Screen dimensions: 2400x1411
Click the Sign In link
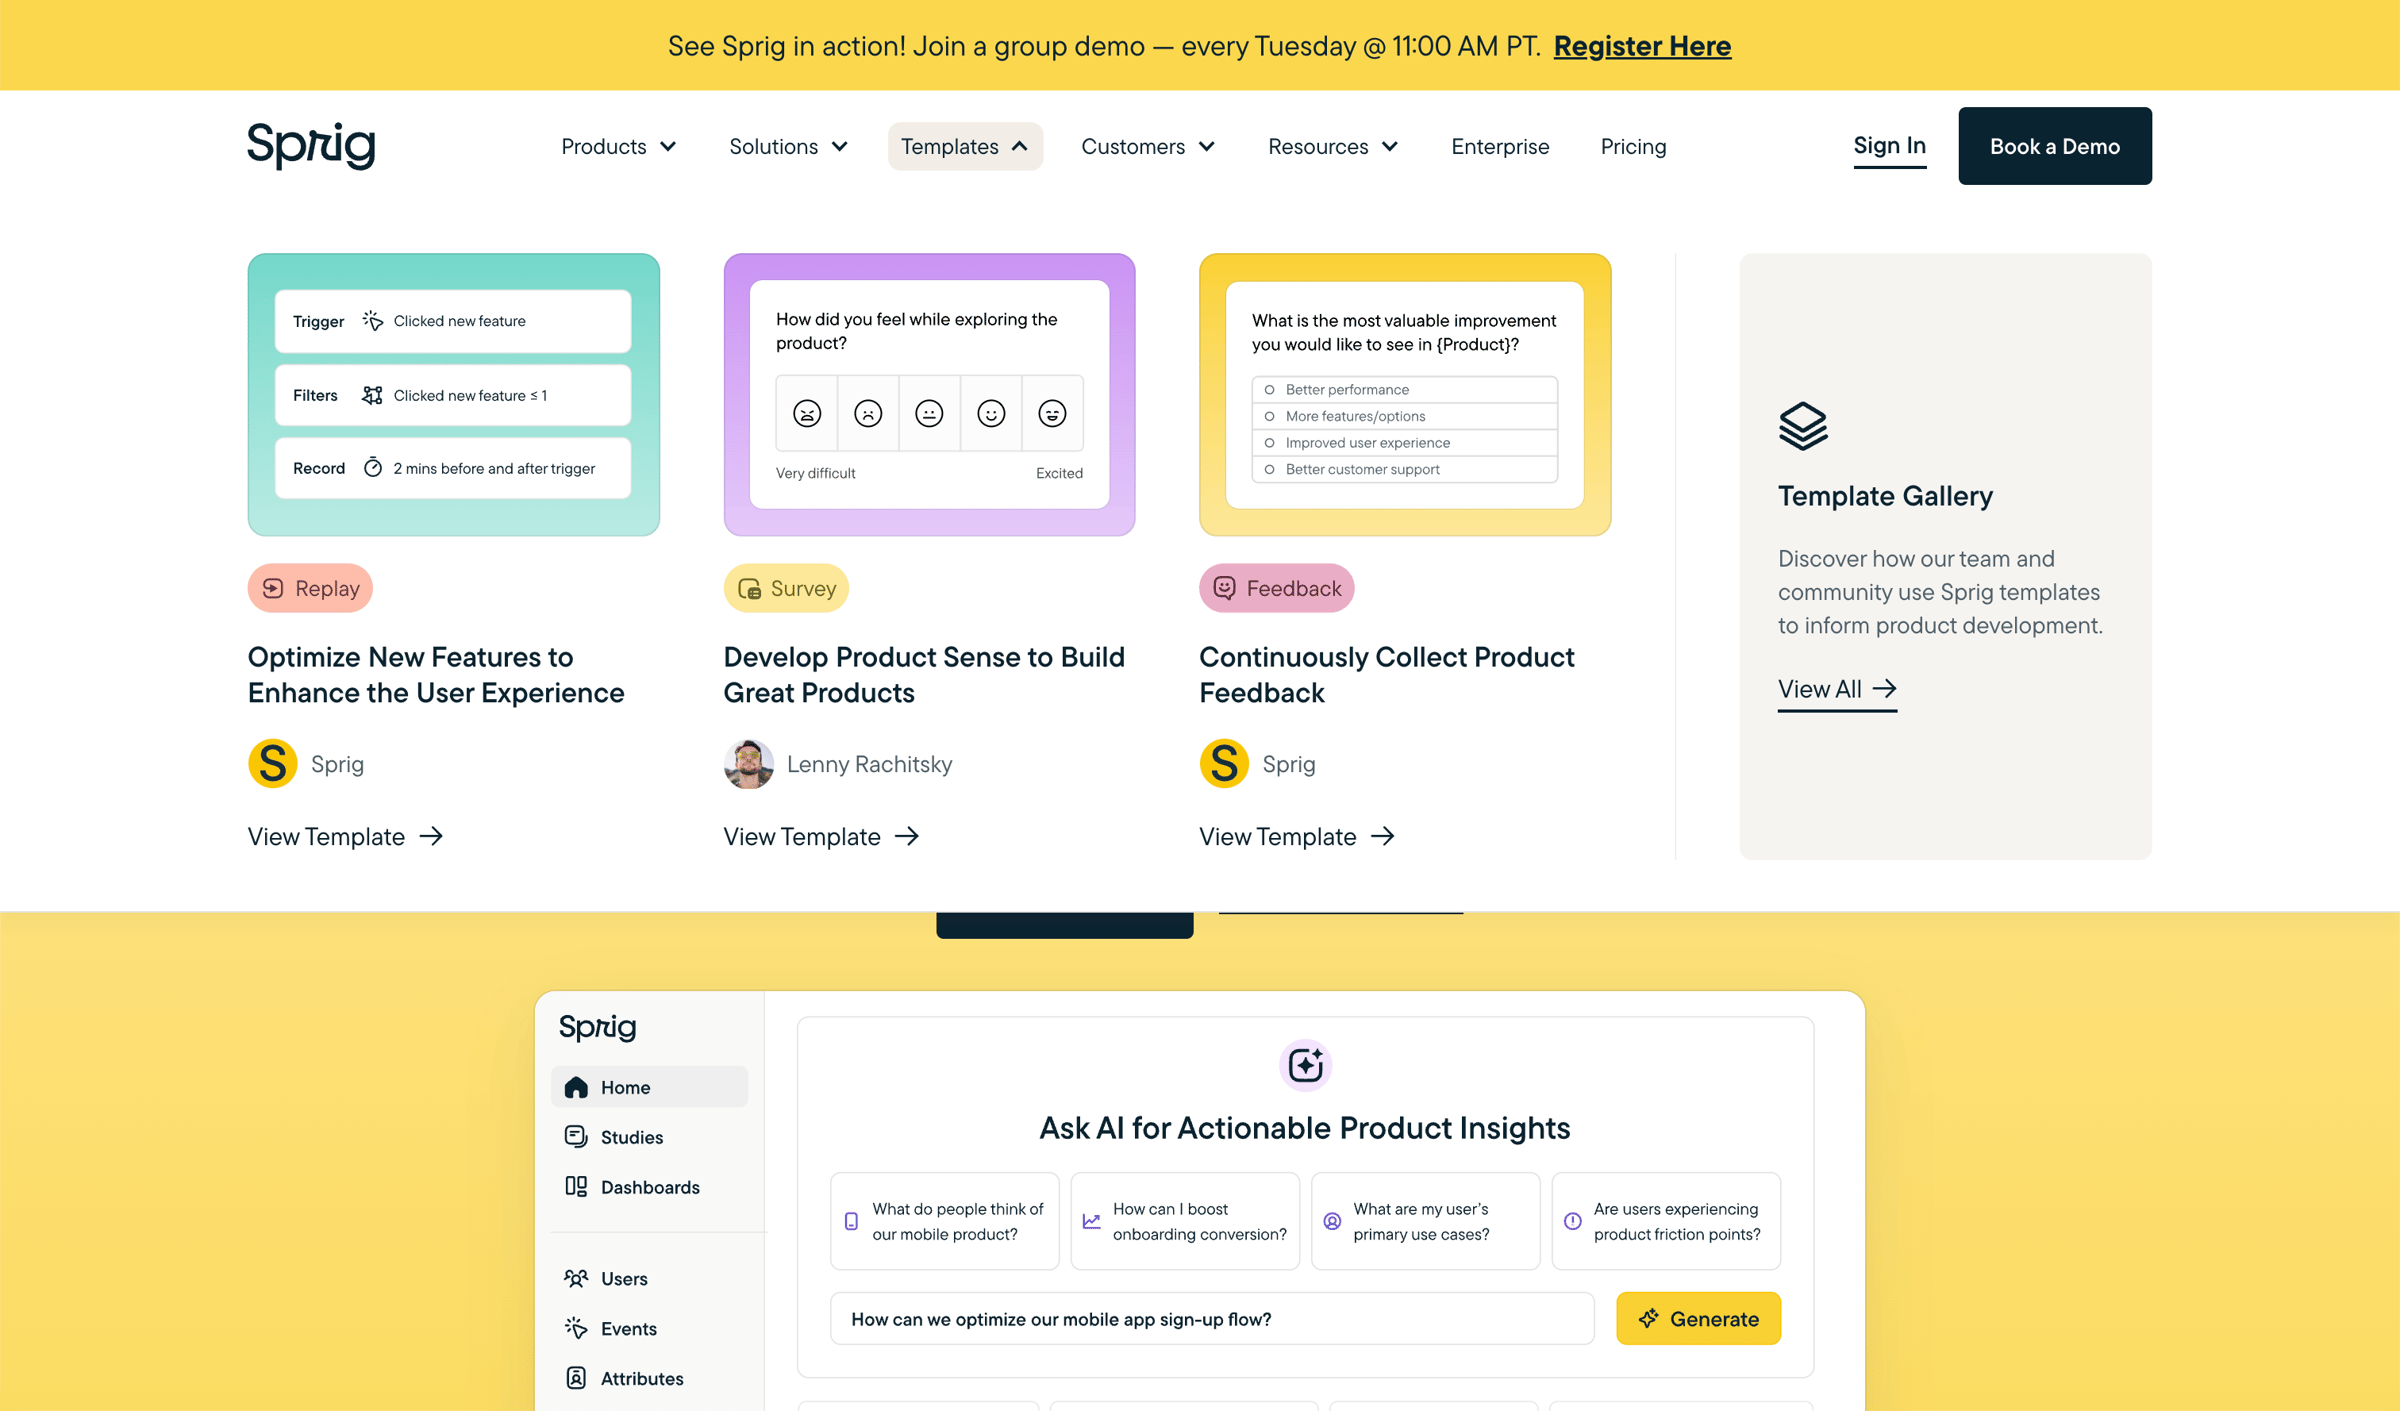coord(1889,146)
